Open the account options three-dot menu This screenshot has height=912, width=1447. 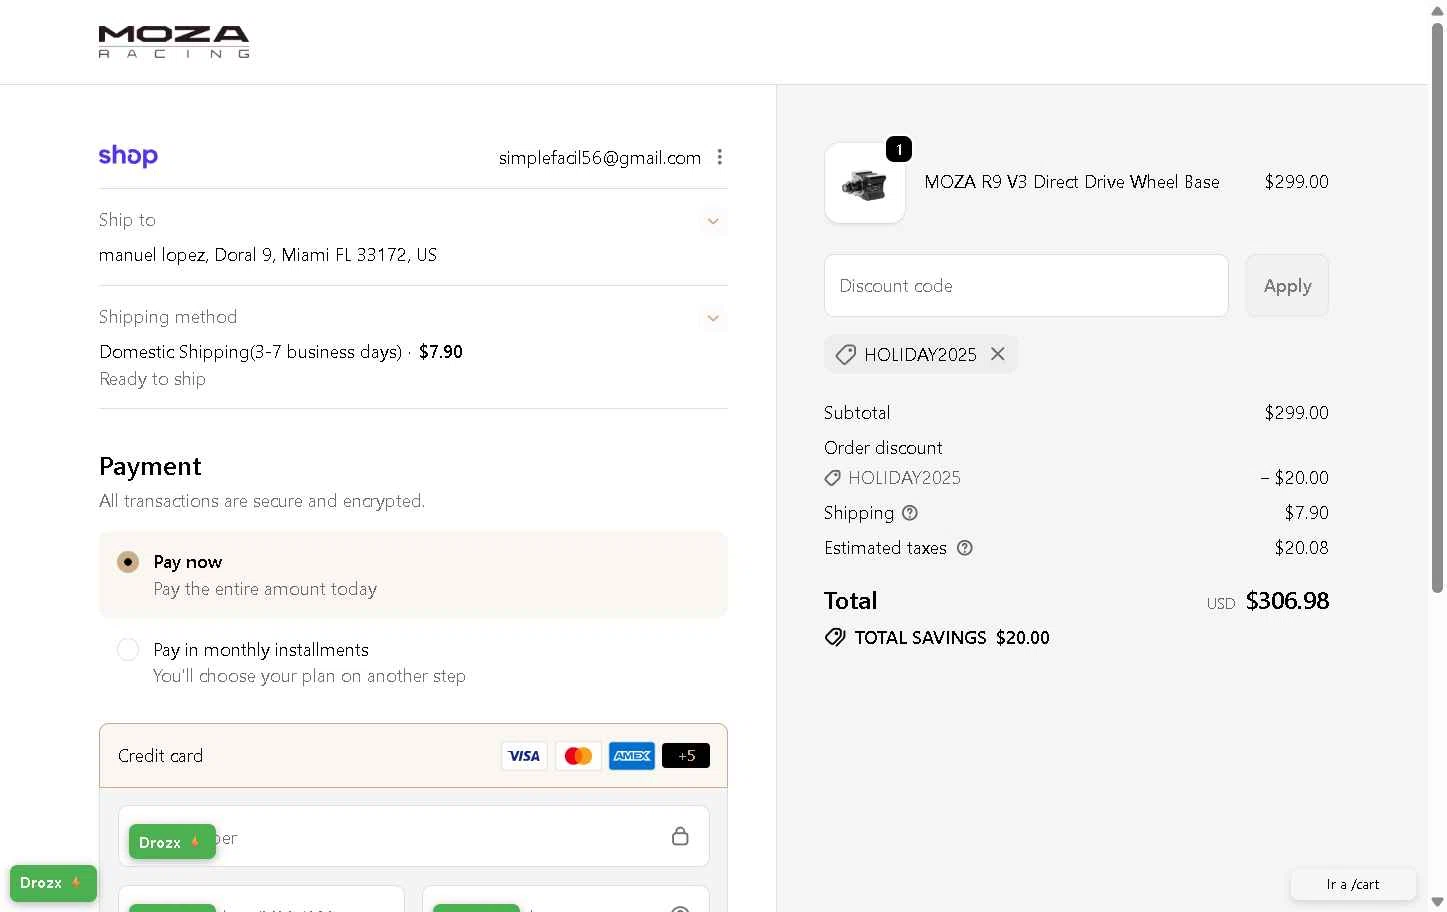(720, 157)
